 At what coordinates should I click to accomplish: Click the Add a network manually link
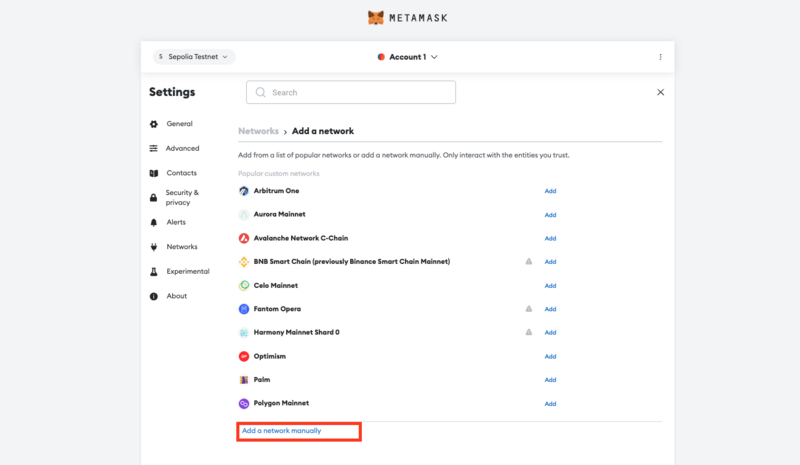[x=282, y=431]
